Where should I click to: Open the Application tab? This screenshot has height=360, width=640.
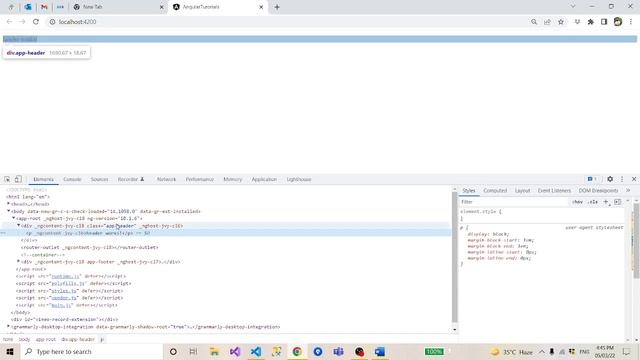264,180
